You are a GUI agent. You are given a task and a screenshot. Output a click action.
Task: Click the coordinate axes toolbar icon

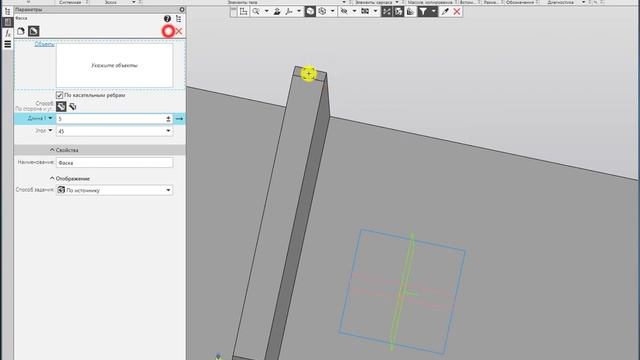tap(289, 11)
